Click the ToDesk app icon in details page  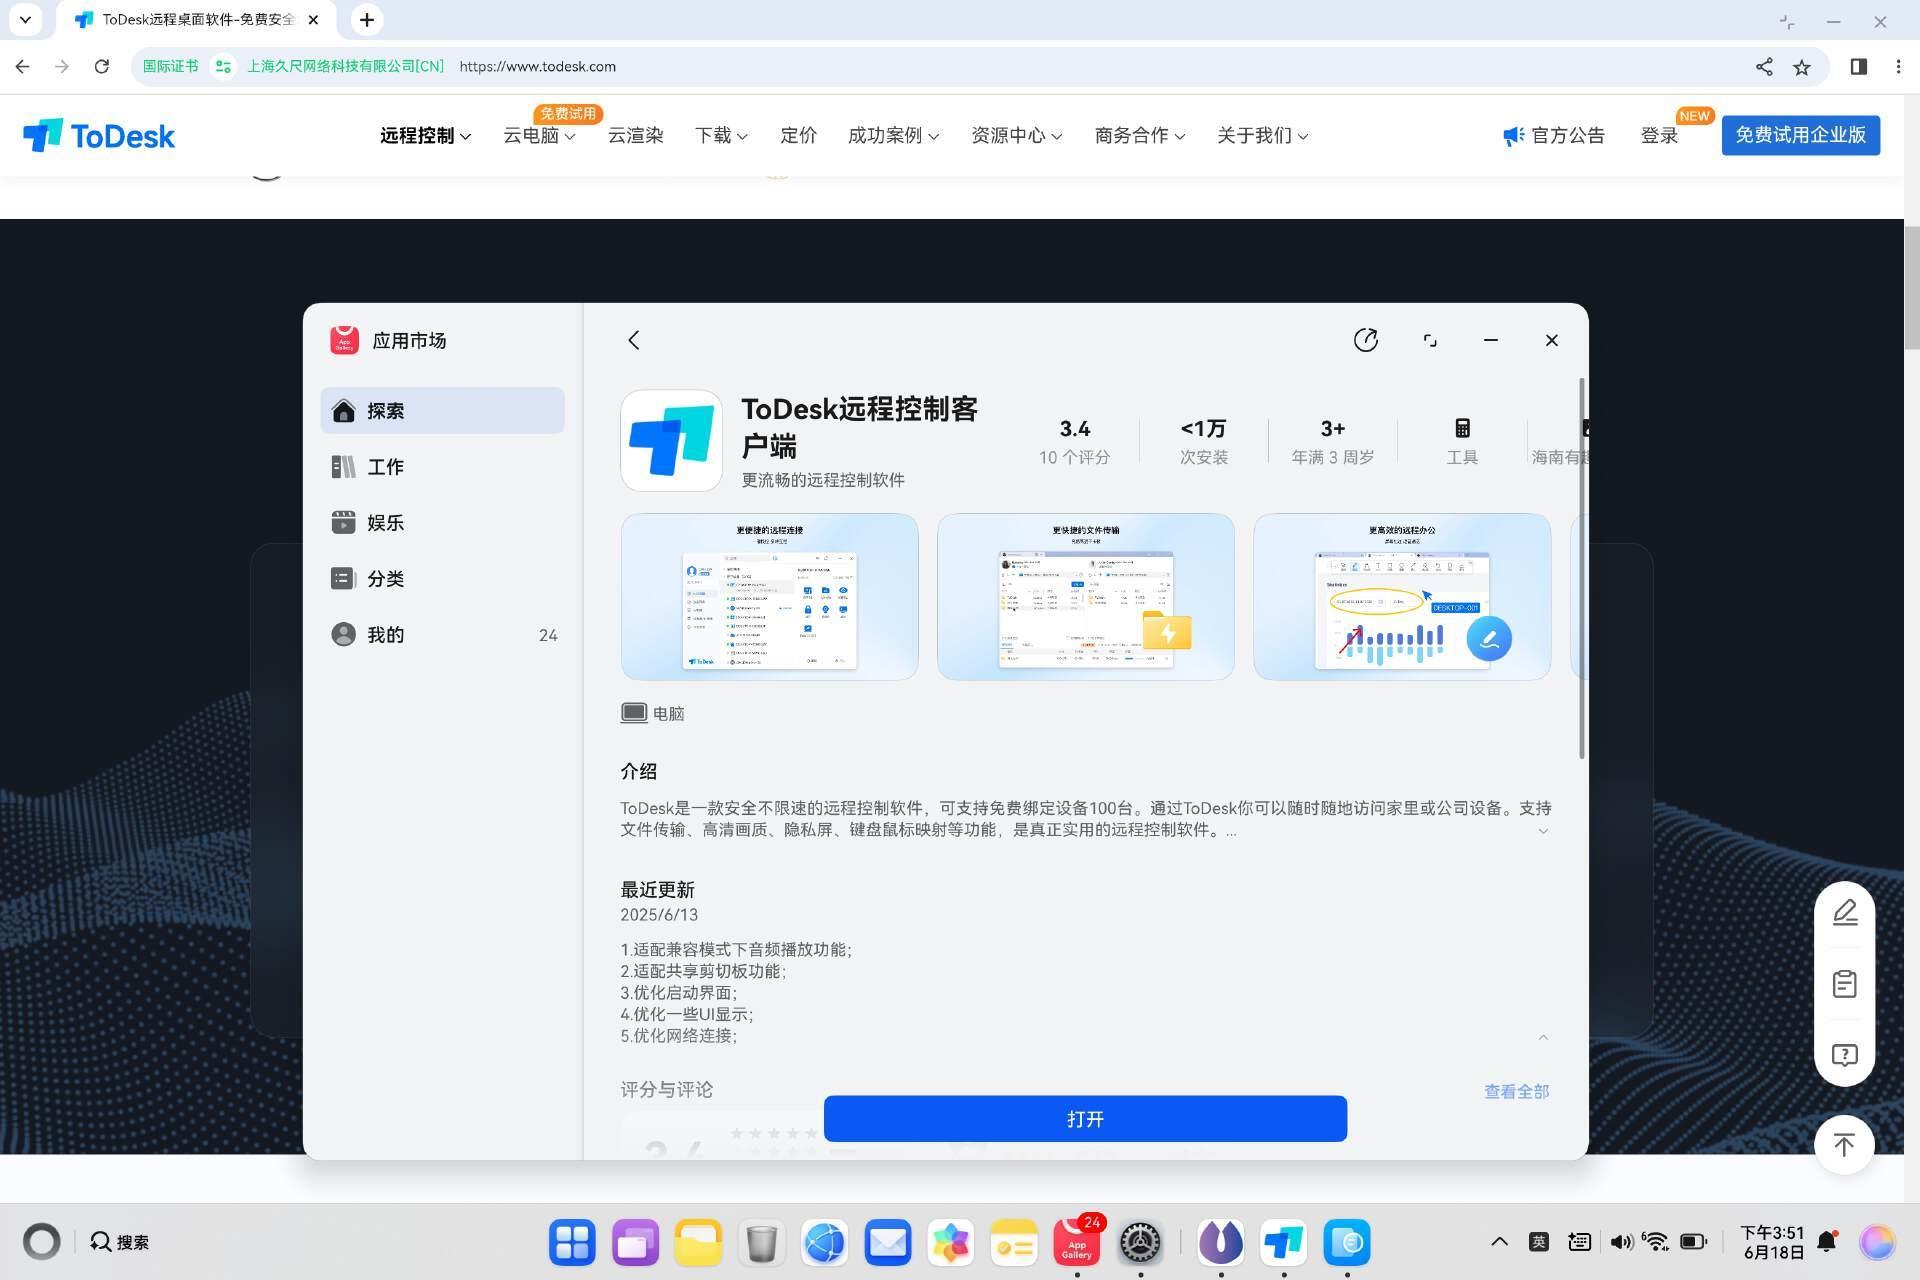(671, 441)
